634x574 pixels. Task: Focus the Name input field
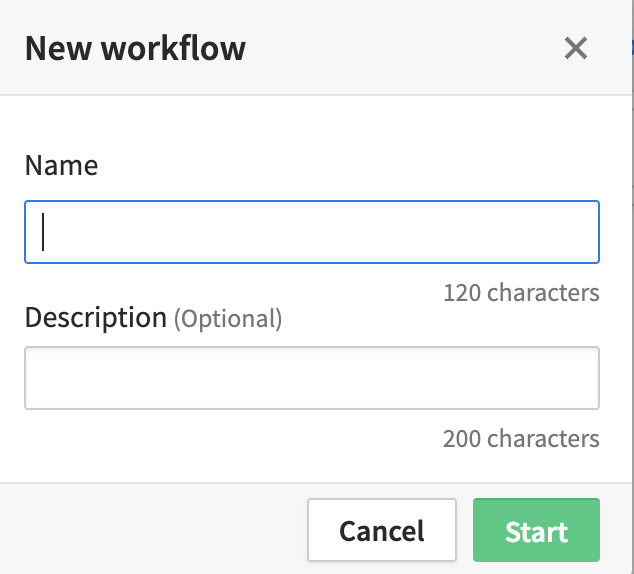tap(312, 232)
